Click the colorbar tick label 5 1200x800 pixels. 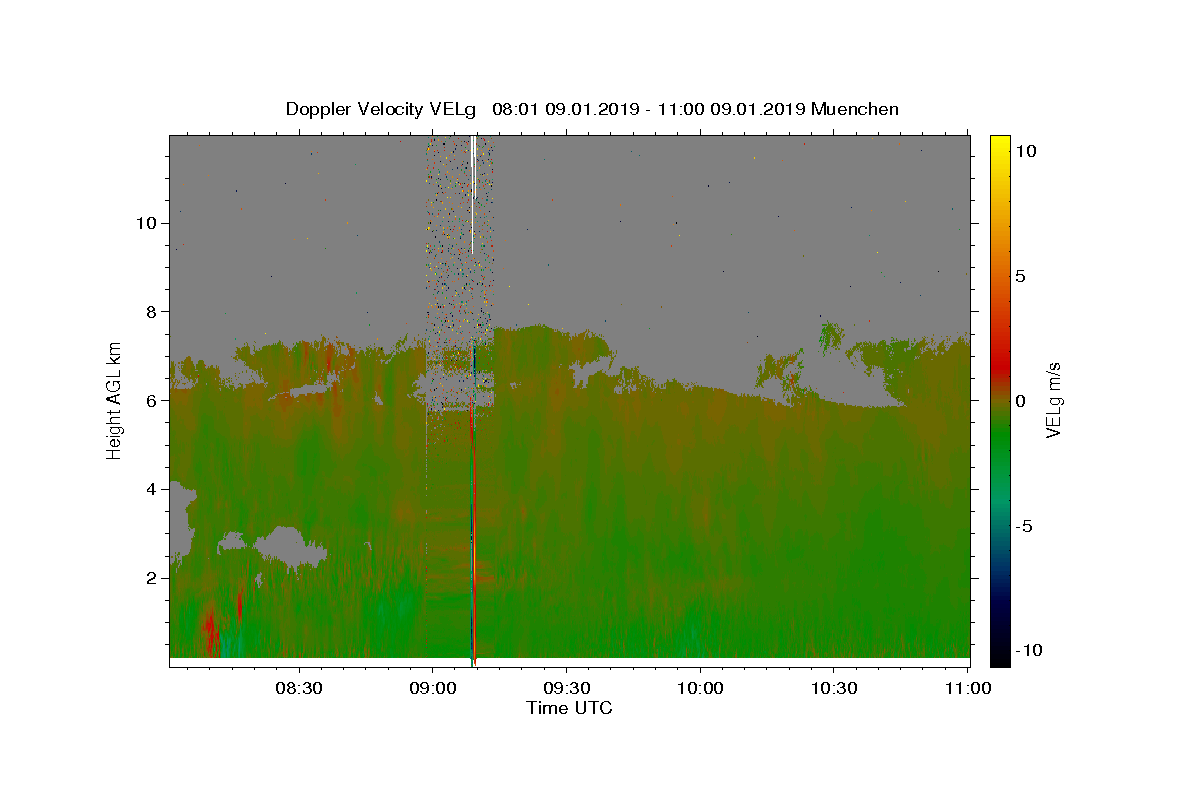pyautogui.click(x=1020, y=276)
